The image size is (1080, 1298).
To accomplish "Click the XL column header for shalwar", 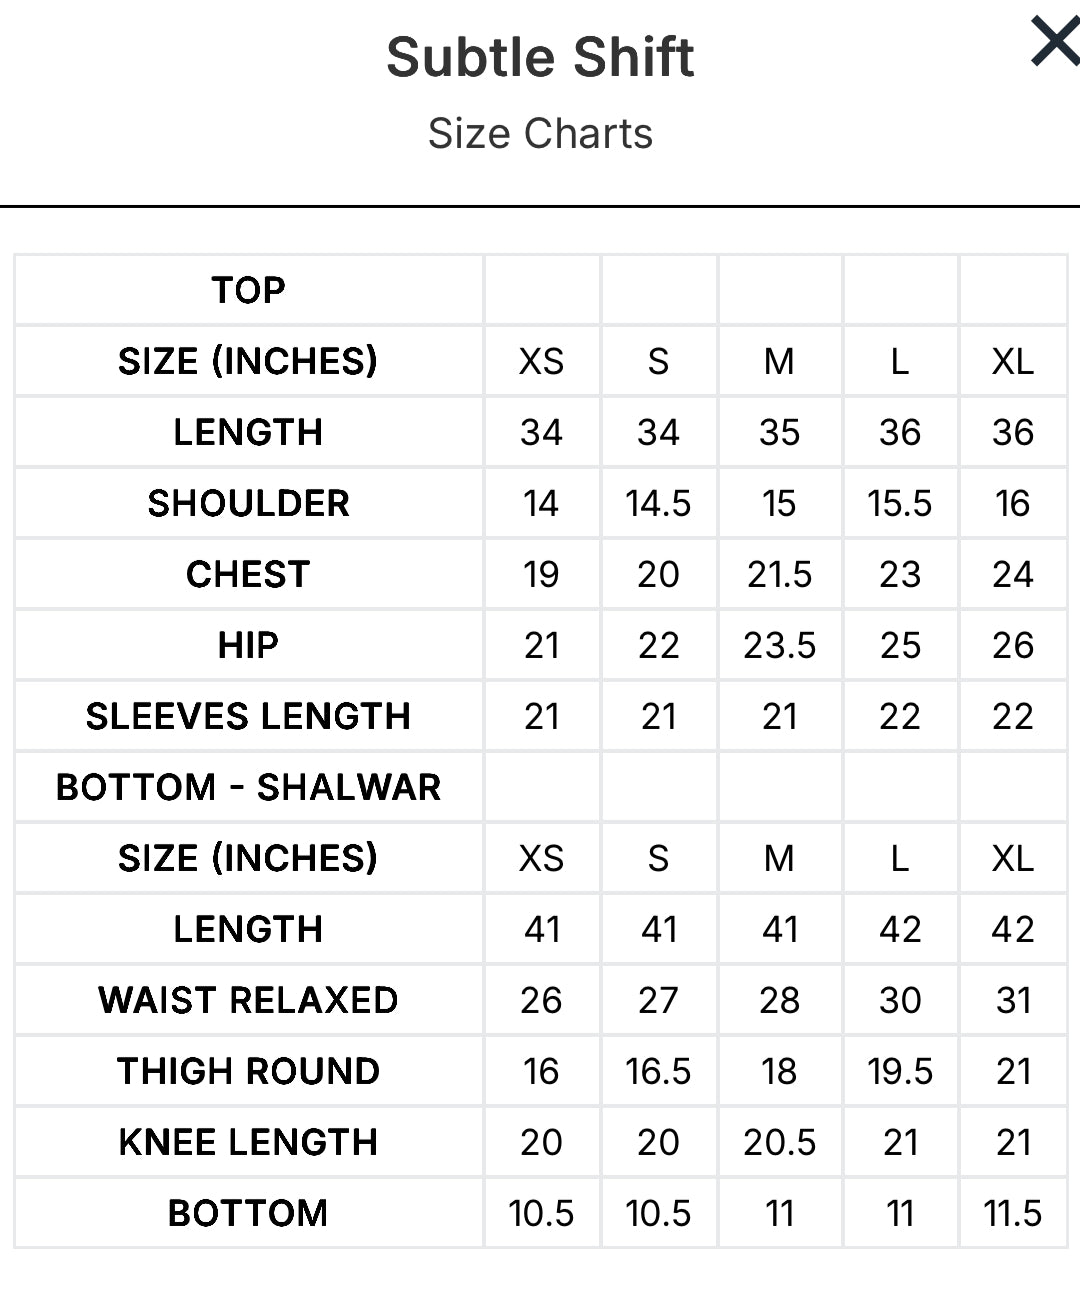I will click(1012, 858).
